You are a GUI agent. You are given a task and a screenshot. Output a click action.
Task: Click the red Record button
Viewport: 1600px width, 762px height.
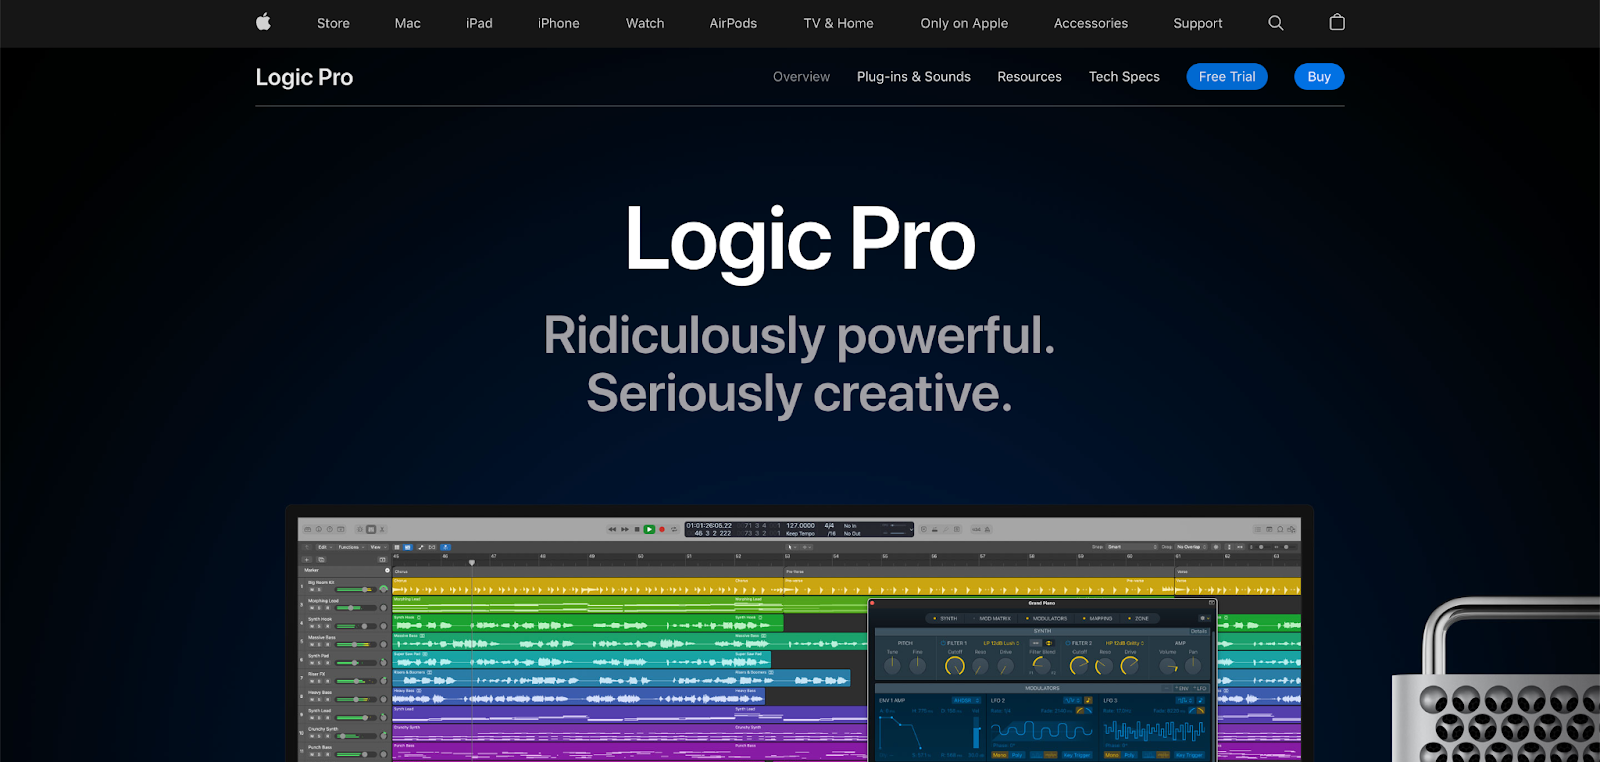[x=662, y=529]
